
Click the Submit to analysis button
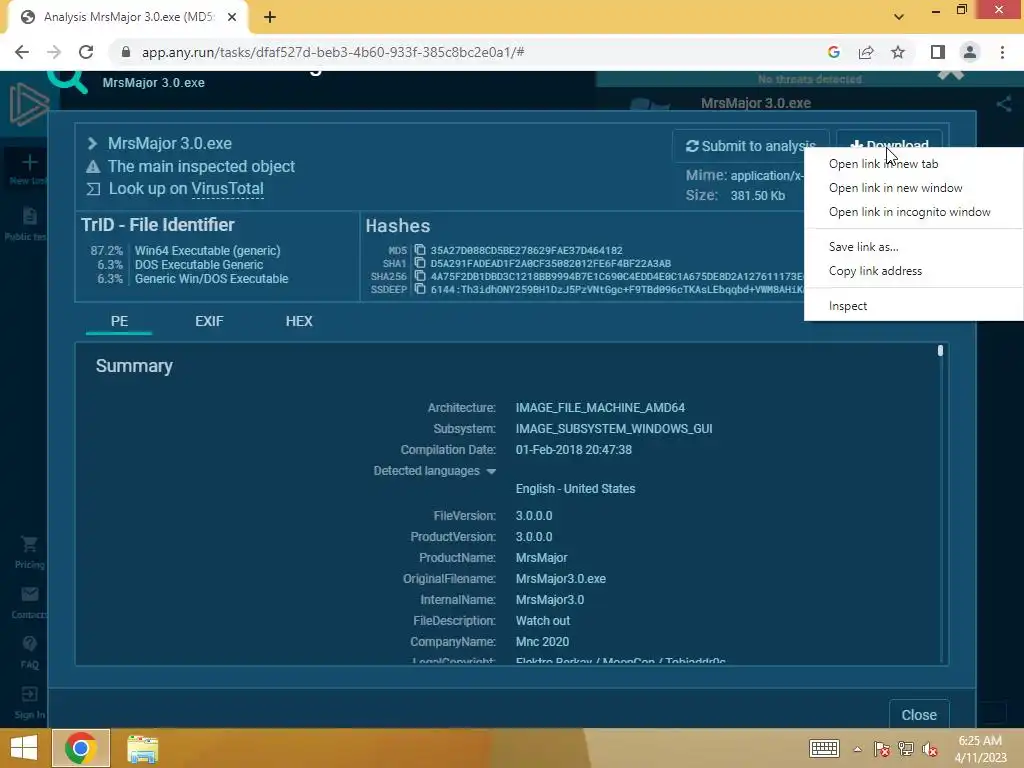coord(750,146)
